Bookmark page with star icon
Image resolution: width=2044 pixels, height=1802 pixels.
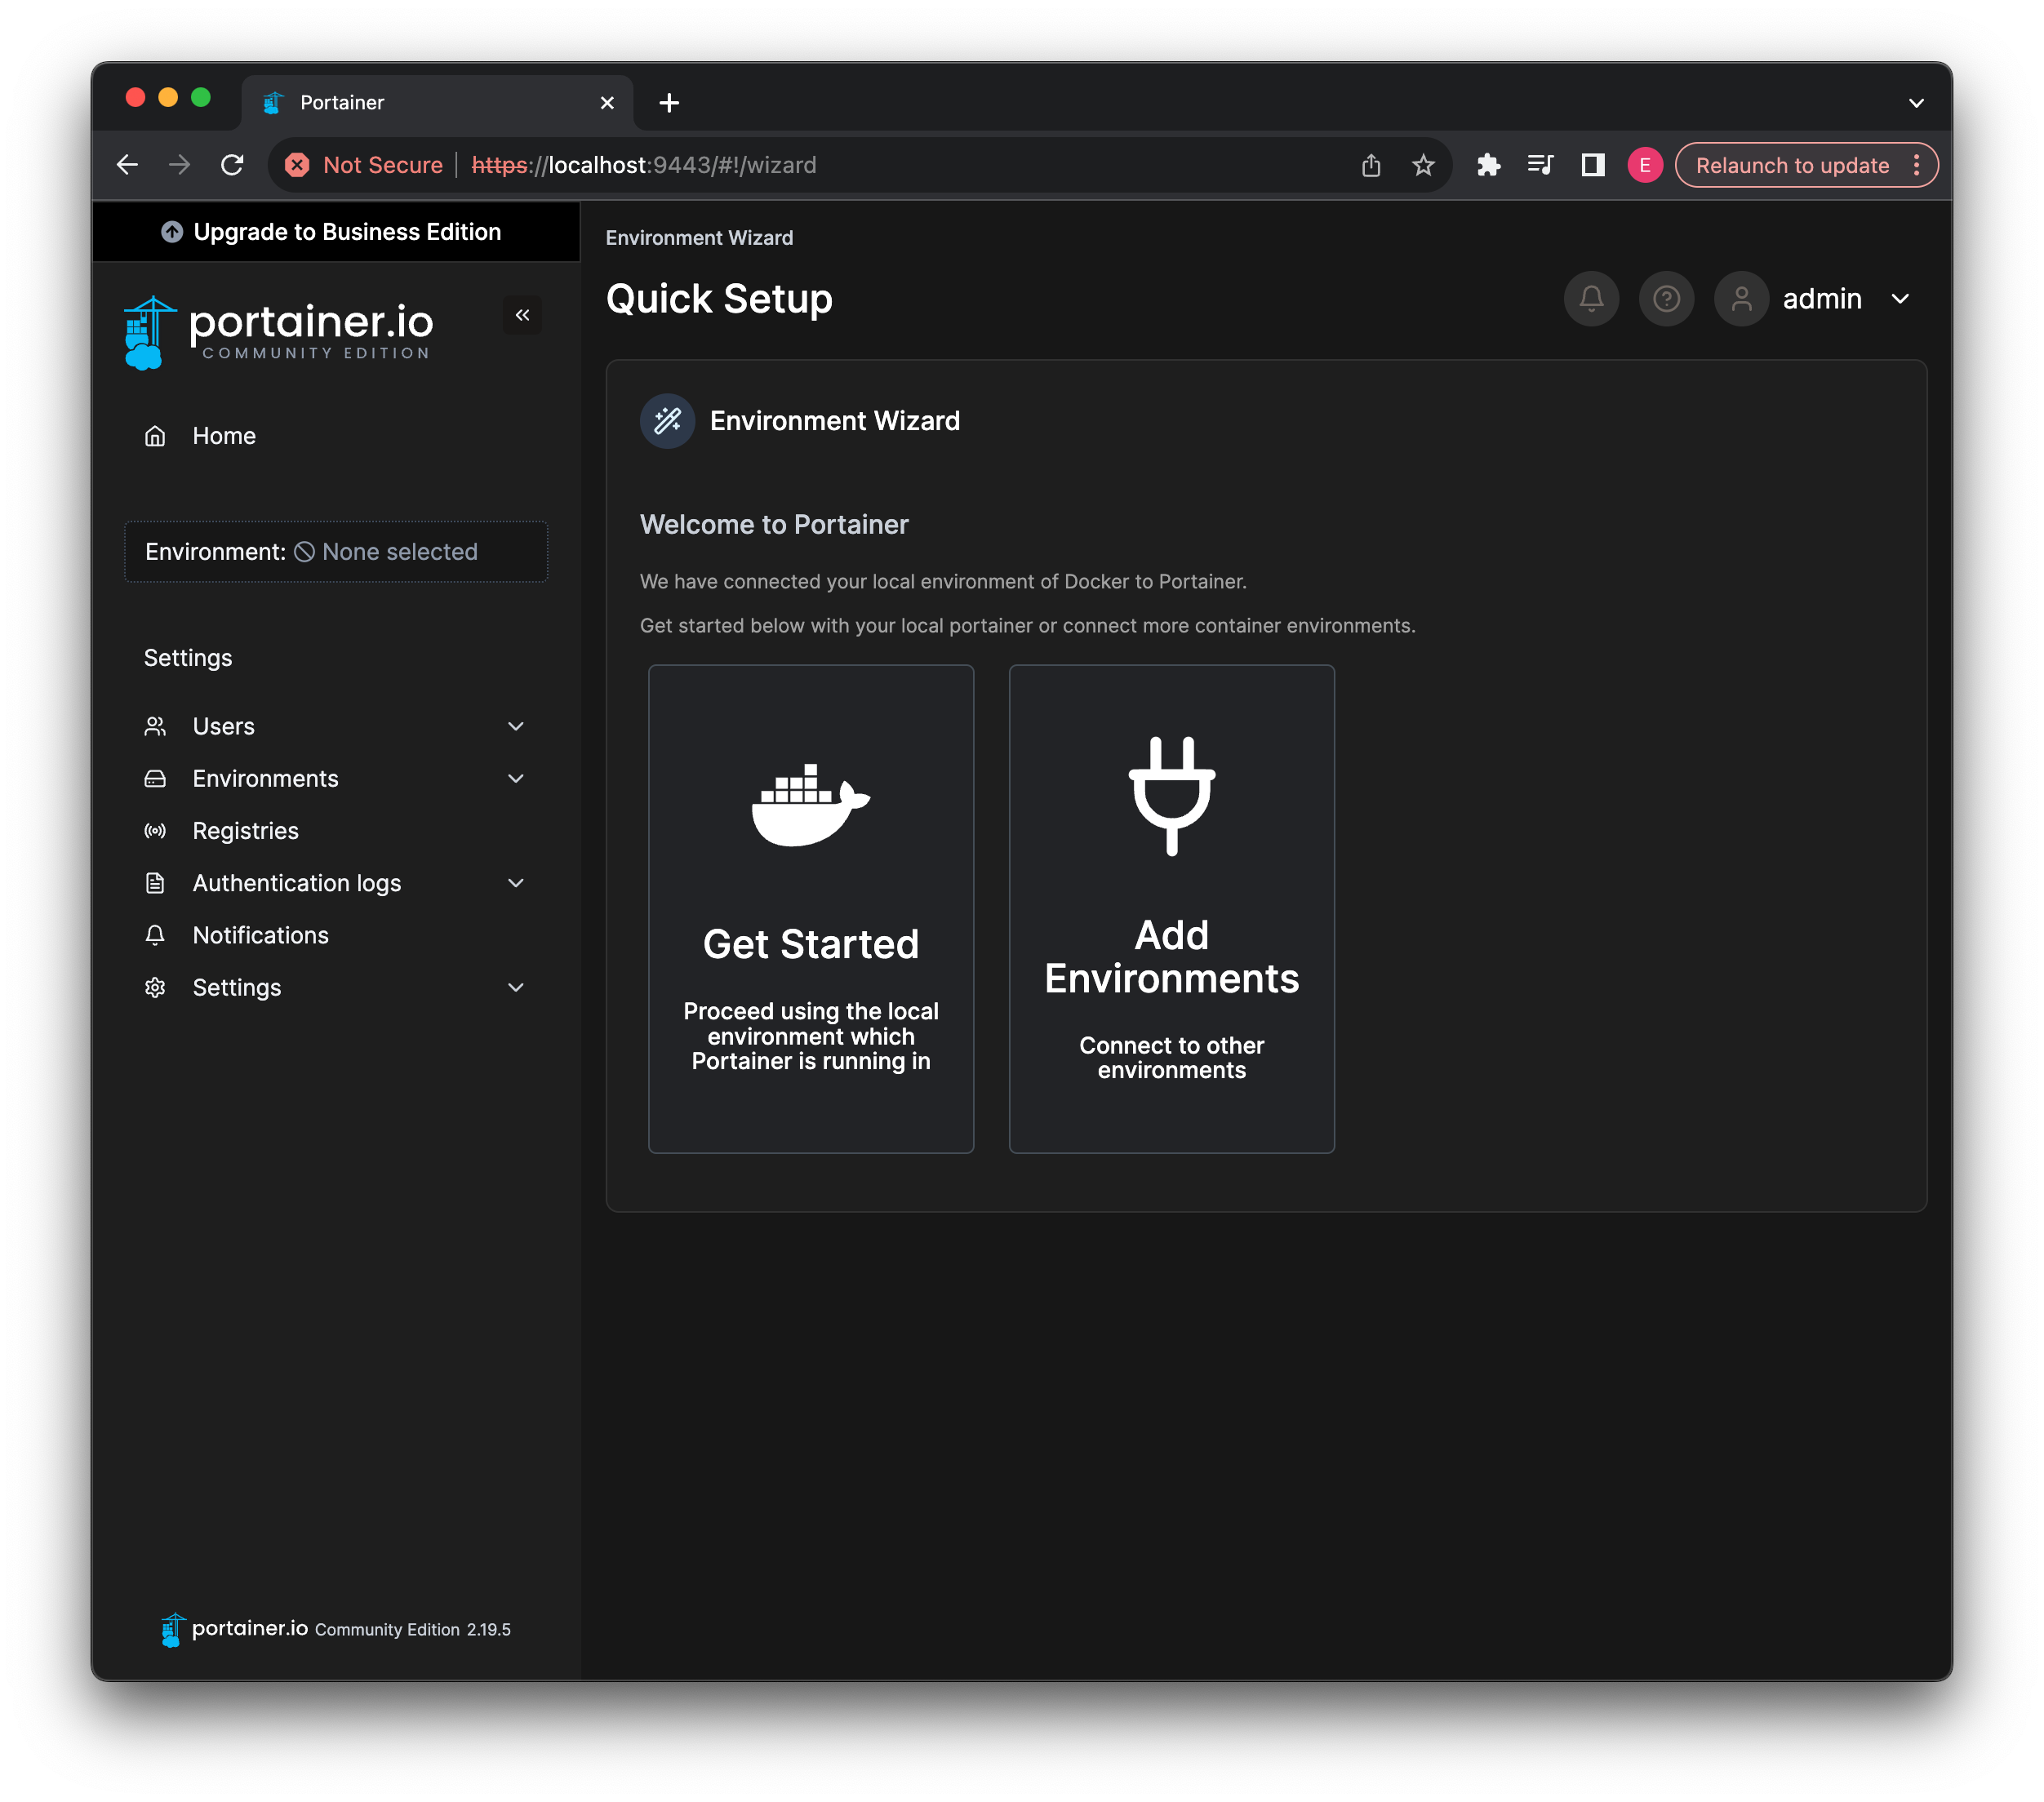click(1423, 165)
